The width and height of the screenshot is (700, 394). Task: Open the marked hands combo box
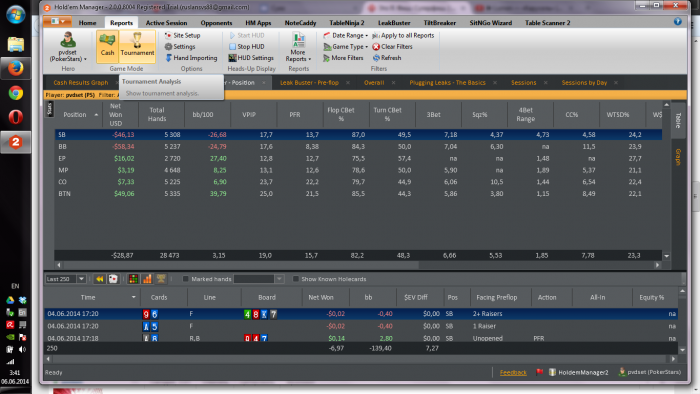(259, 279)
